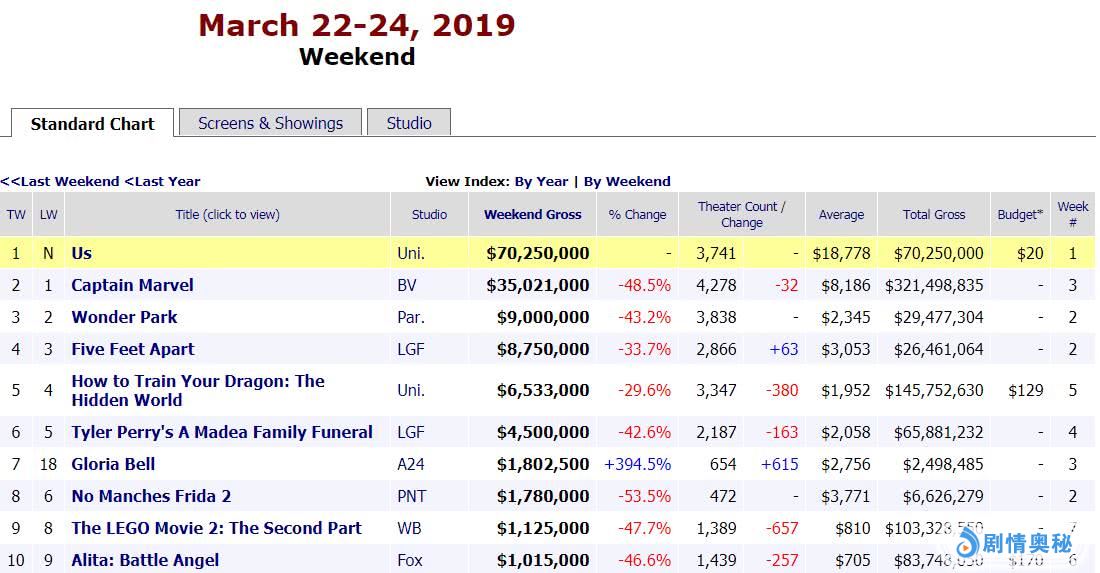Screen dimensions: 1100x573
Task: Click the Total Gross column header
Action: pyautogui.click(x=934, y=214)
